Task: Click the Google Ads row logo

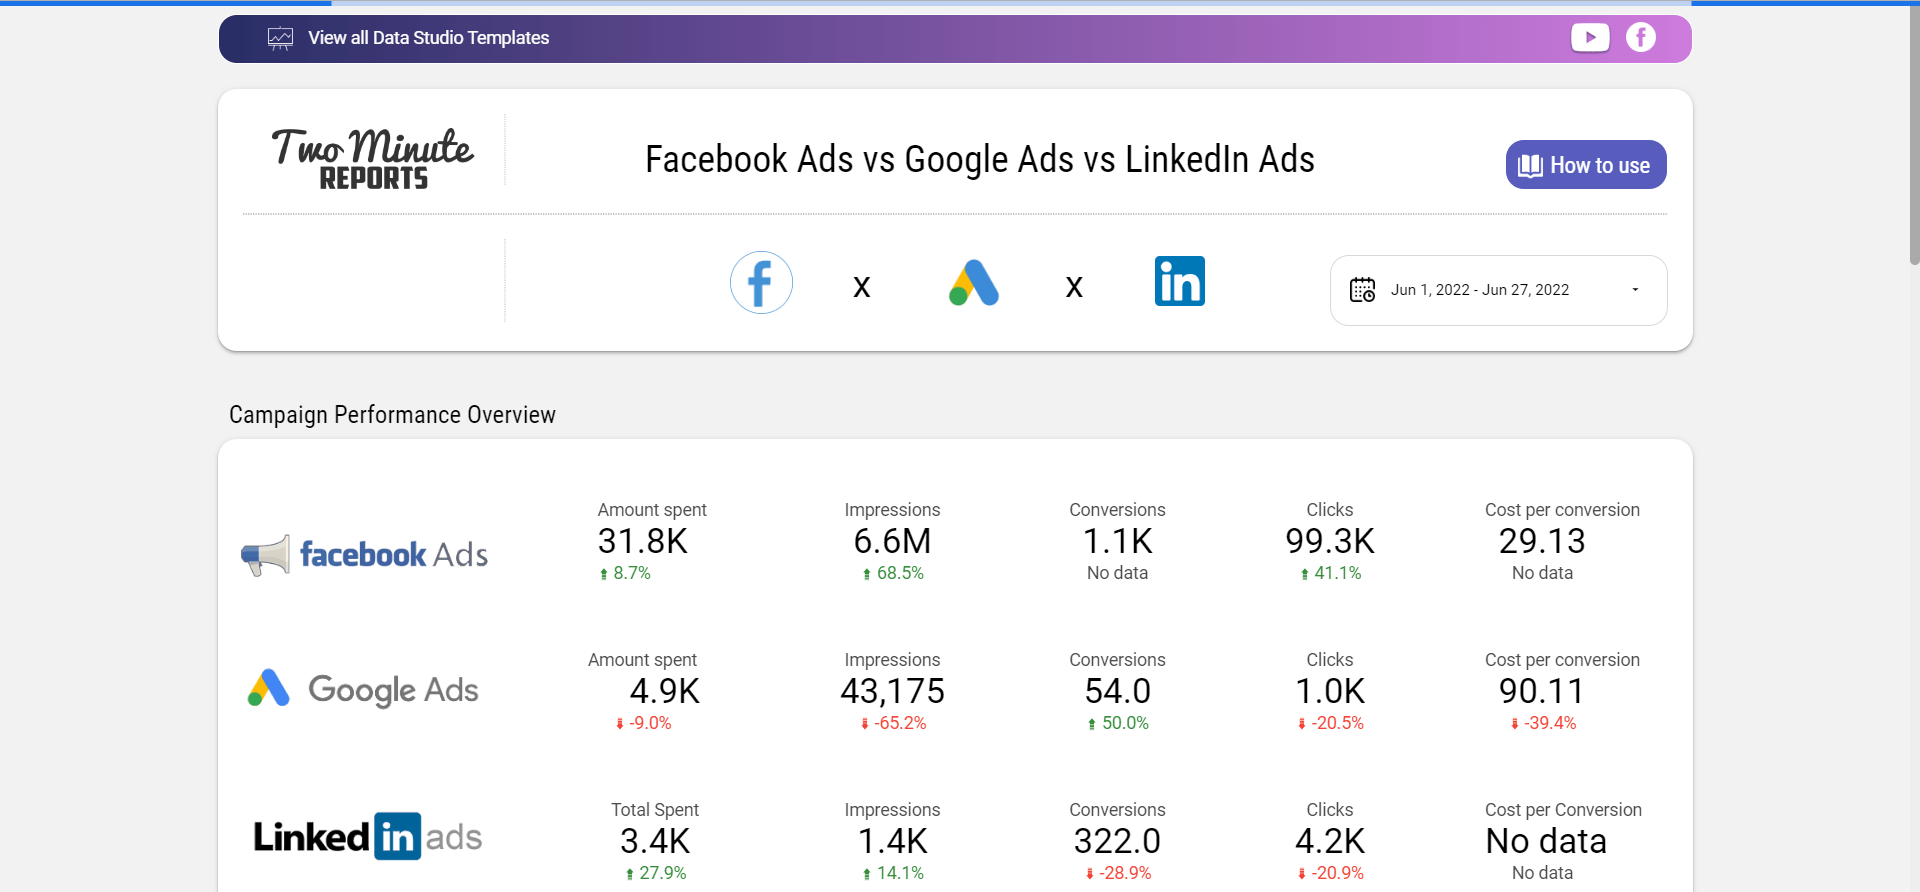Action: pyautogui.click(x=363, y=689)
